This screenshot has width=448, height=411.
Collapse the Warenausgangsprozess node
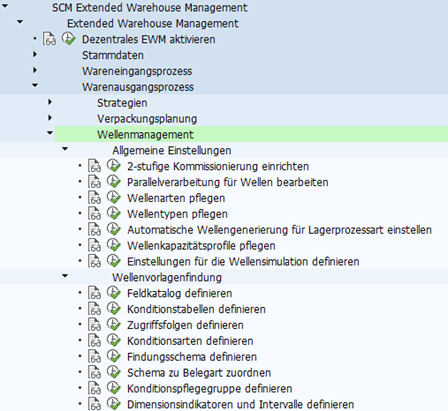click(35, 86)
